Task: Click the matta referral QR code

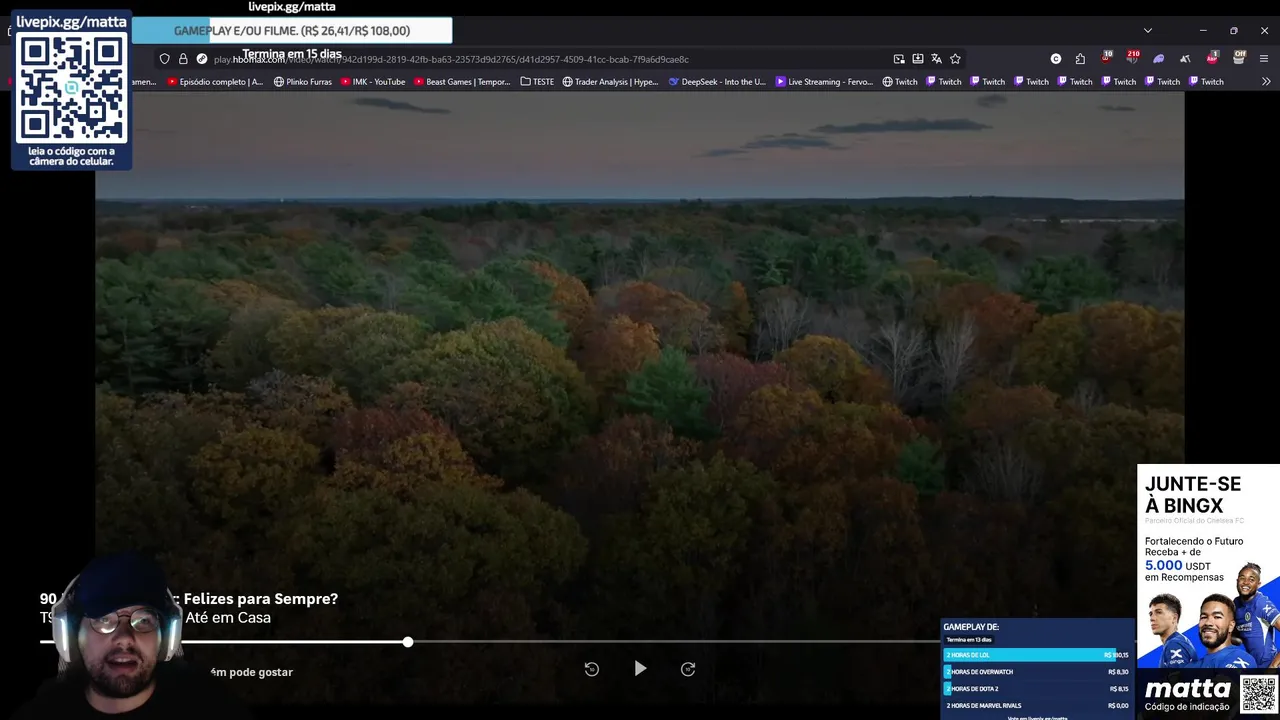Action: [x=1259, y=694]
